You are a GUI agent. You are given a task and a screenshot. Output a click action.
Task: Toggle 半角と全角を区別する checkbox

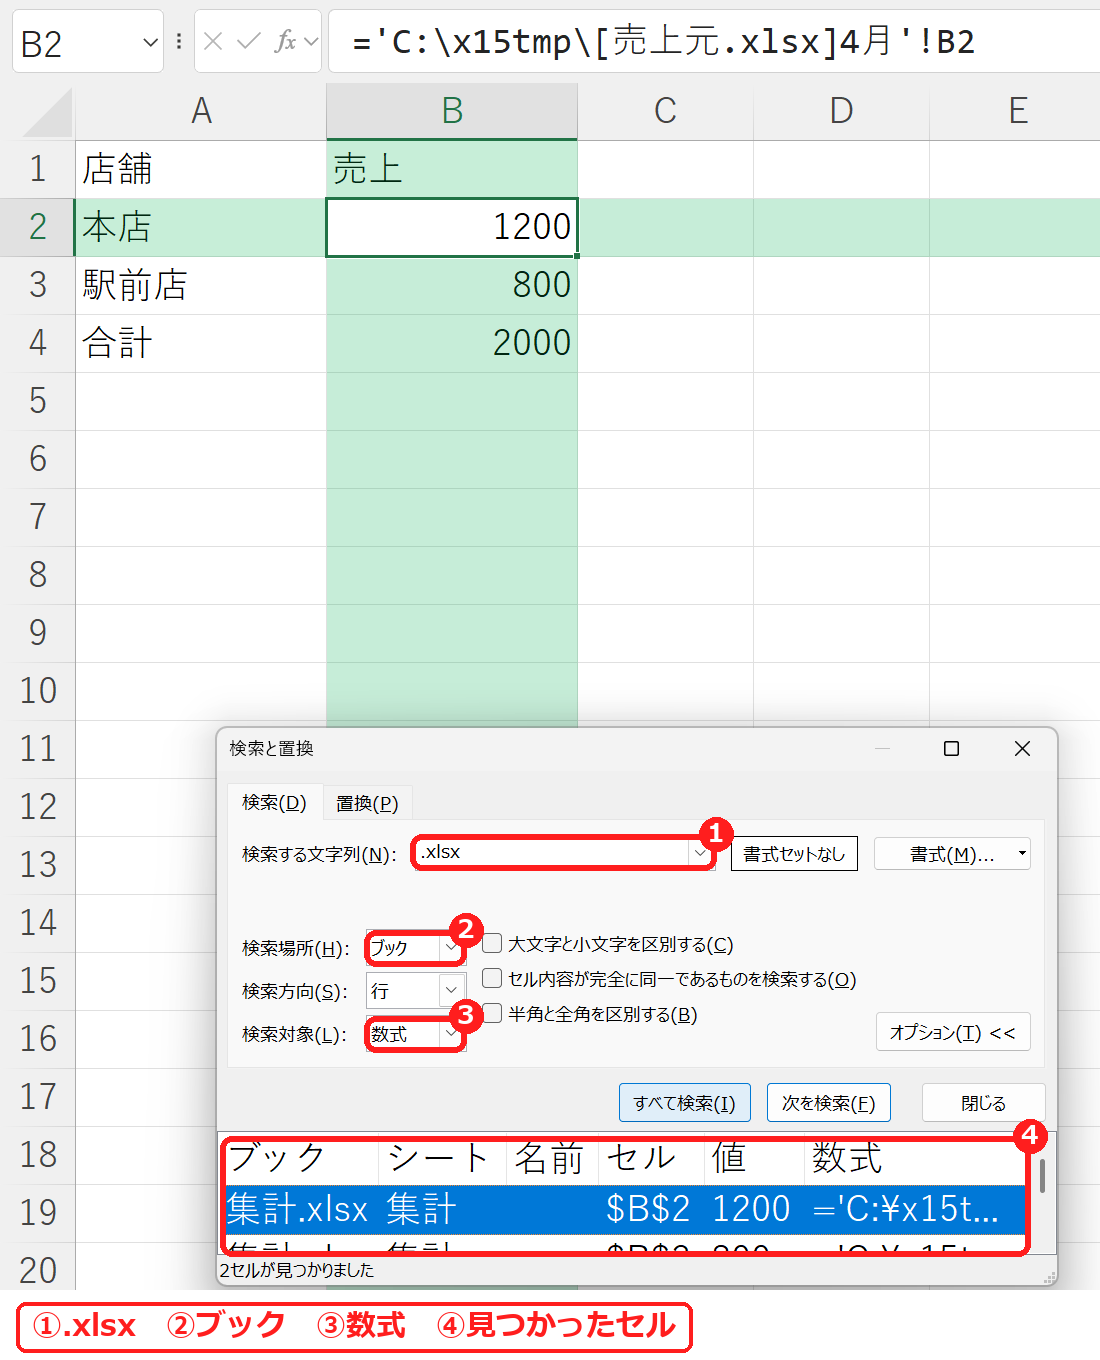492,1013
